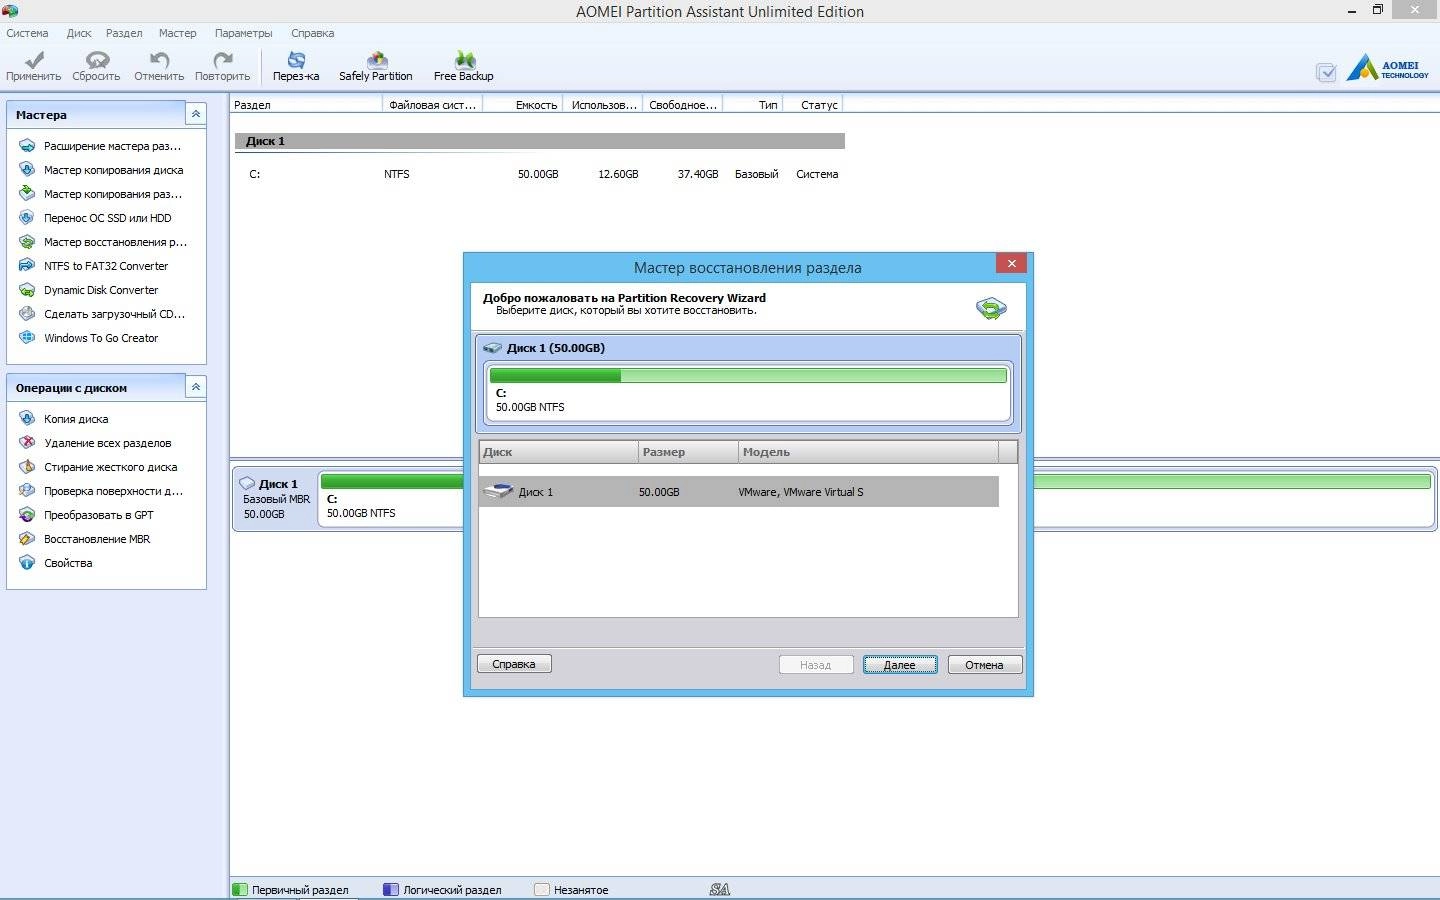This screenshot has height=900, width=1440.
Task: Open Windows To Go Creator
Action: pyautogui.click(x=89, y=338)
